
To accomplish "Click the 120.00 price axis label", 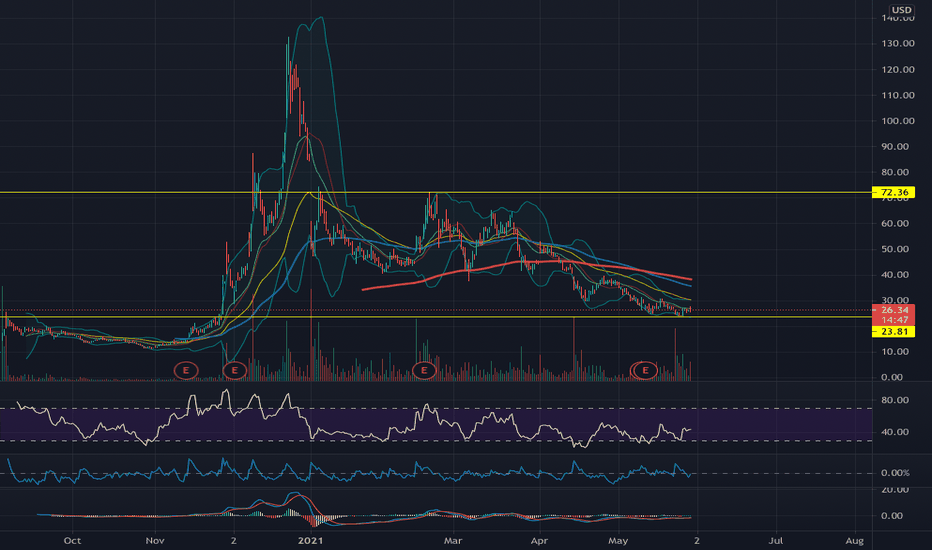I will tap(898, 70).
